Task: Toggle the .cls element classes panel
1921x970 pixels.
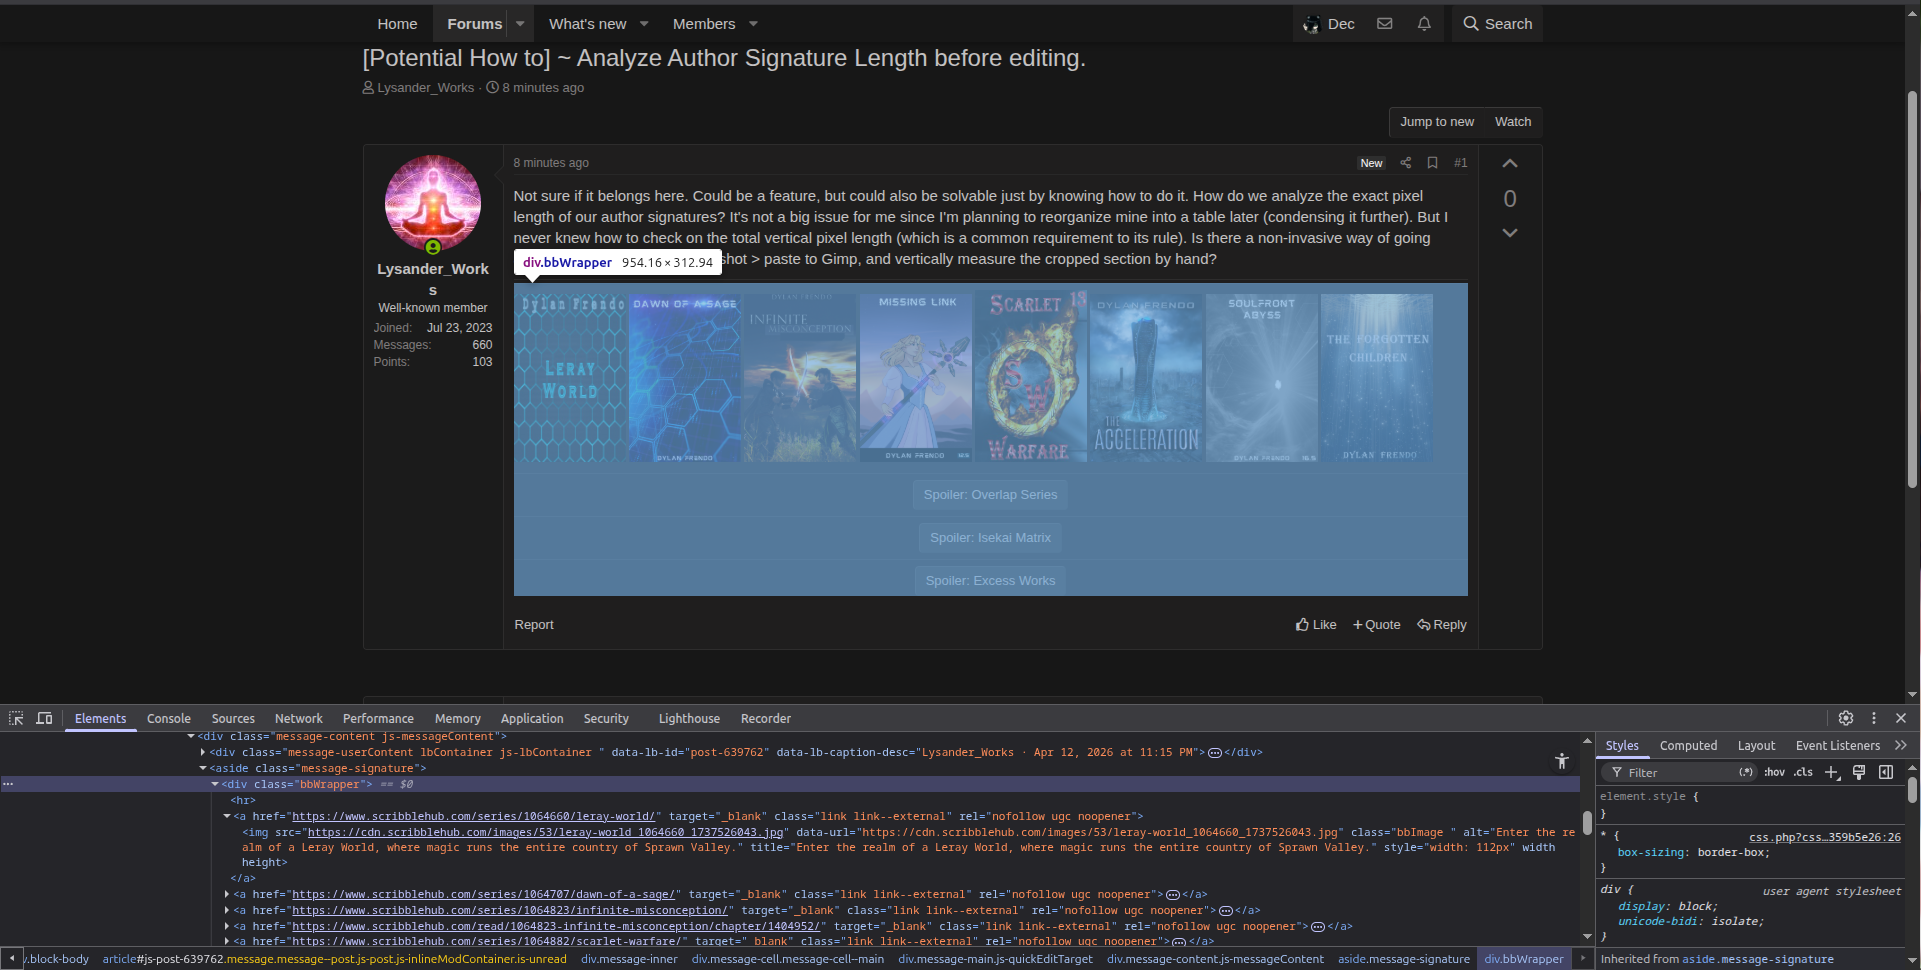Action: point(1803,772)
